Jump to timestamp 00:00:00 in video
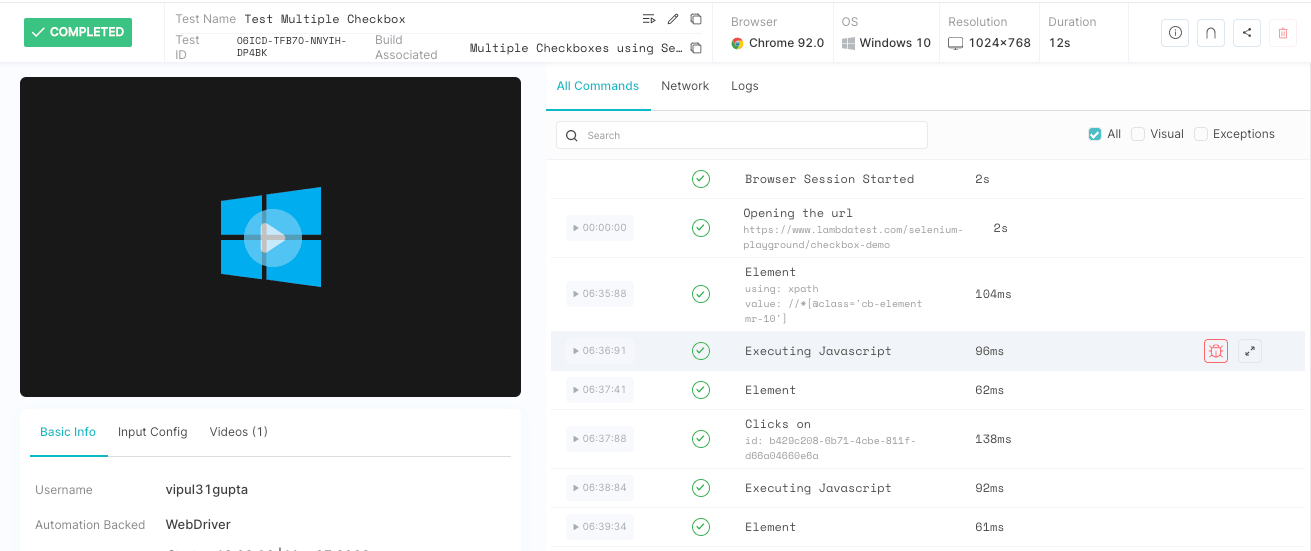Image resolution: width=1311 pixels, height=551 pixels. tap(600, 228)
